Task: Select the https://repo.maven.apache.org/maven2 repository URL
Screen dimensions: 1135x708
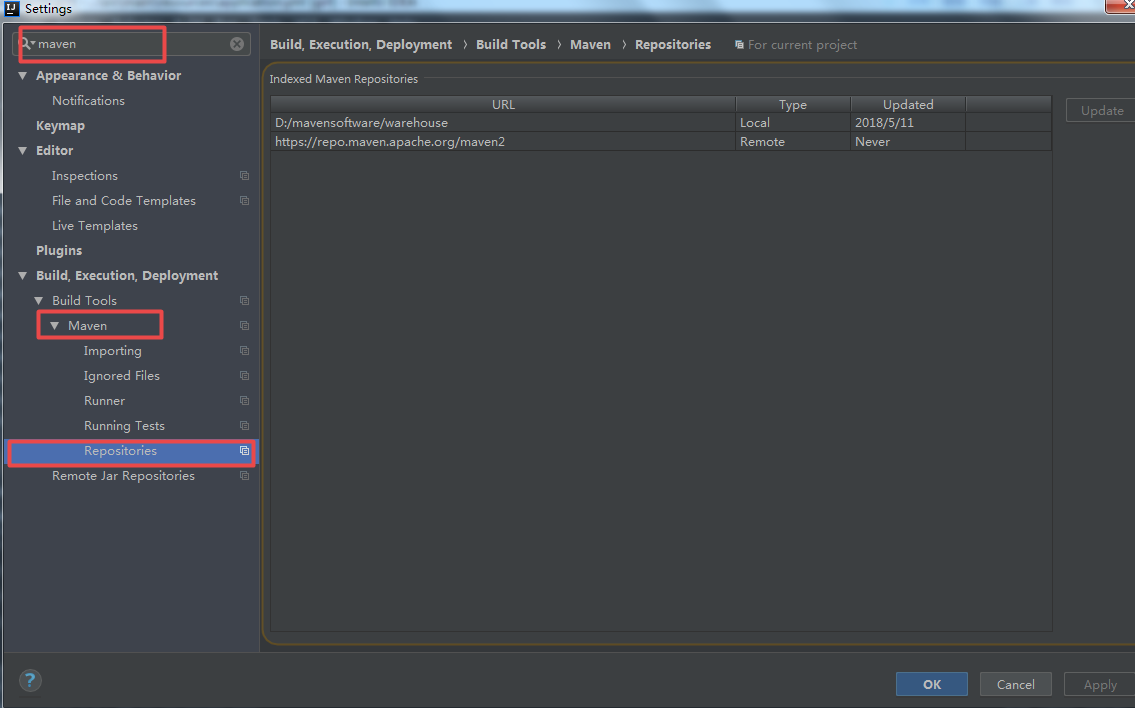Action: [390, 142]
